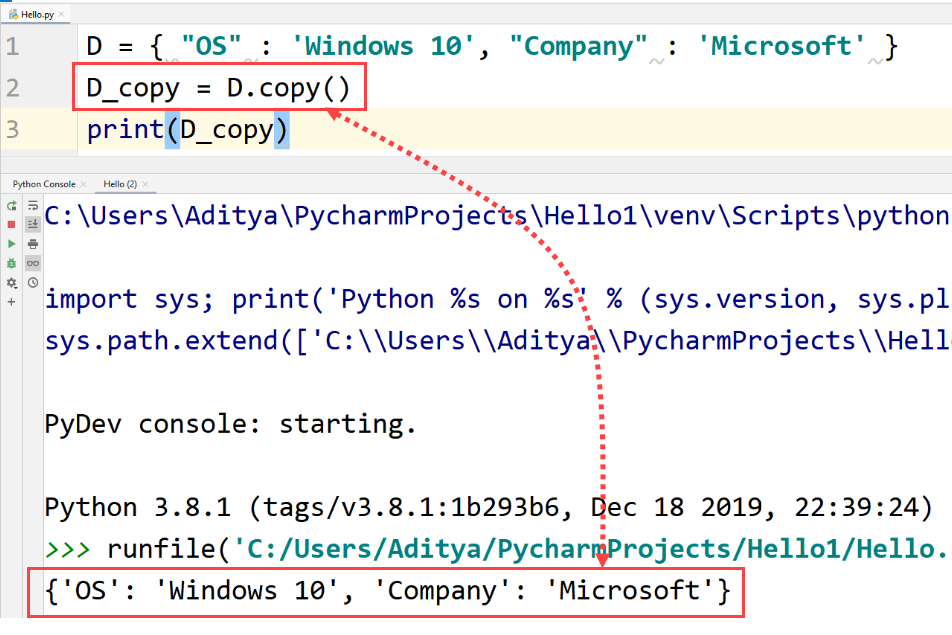The height and width of the screenshot is (635, 952).
Task: Click the Python 3.8.1 version line
Action: 489,508
